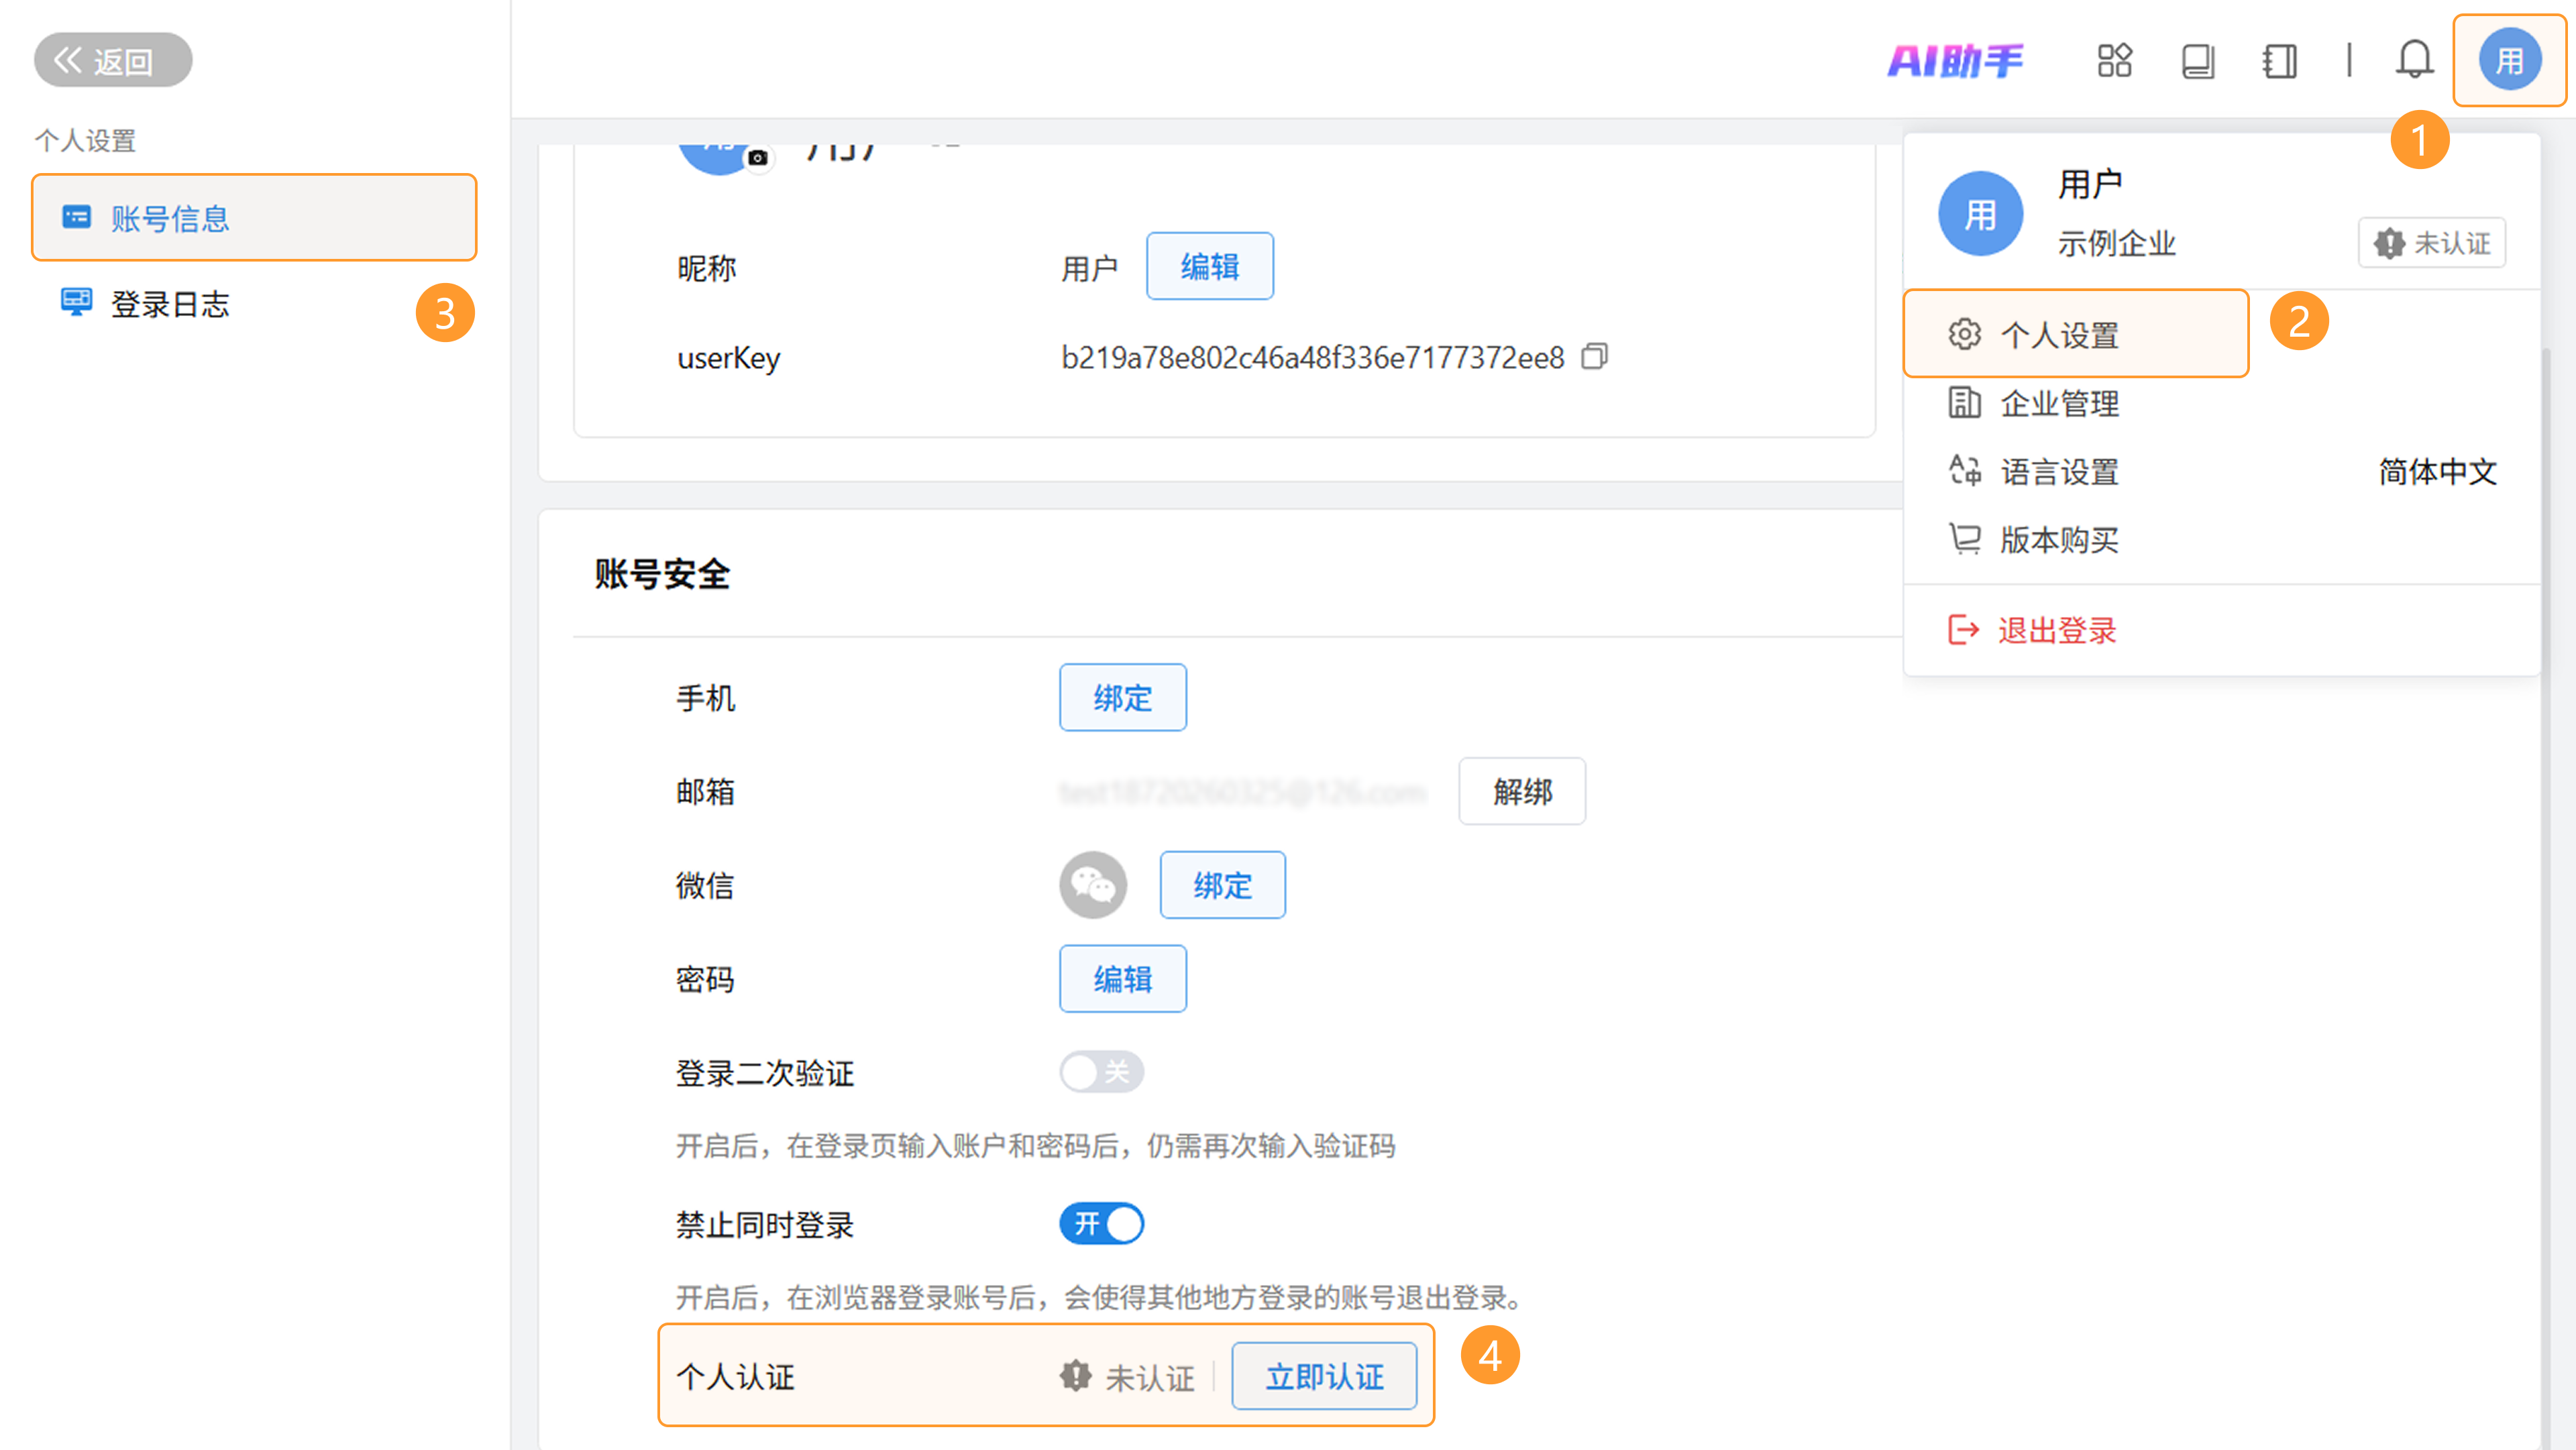Viewport: 2576px width, 1450px height.
Task: Click 返回 to go back
Action: pos(112,60)
